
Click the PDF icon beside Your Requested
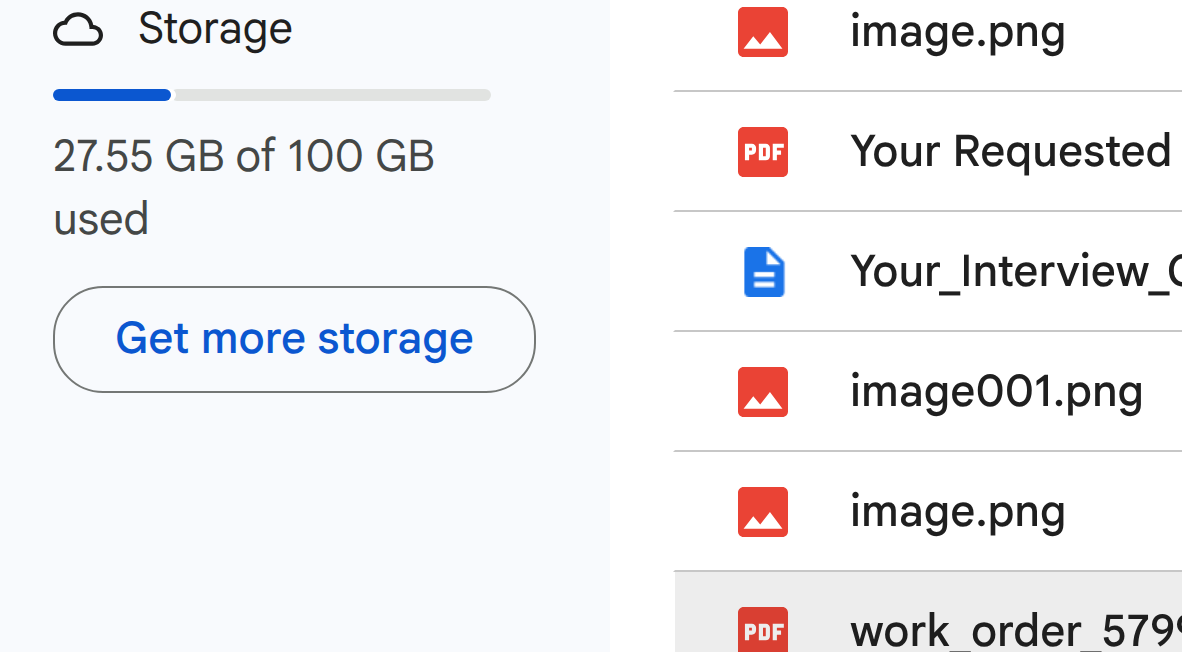point(763,152)
